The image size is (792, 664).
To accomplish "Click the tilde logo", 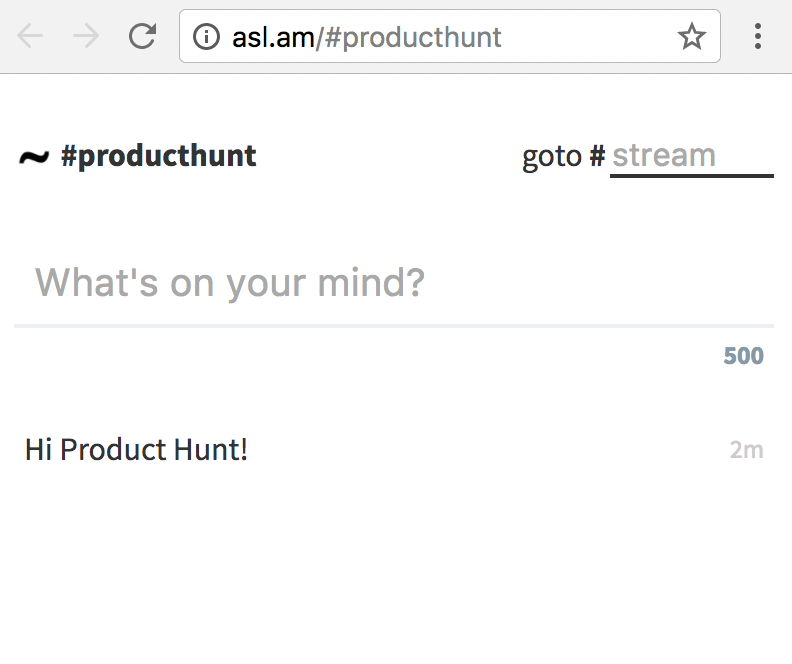I will click(34, 157).
